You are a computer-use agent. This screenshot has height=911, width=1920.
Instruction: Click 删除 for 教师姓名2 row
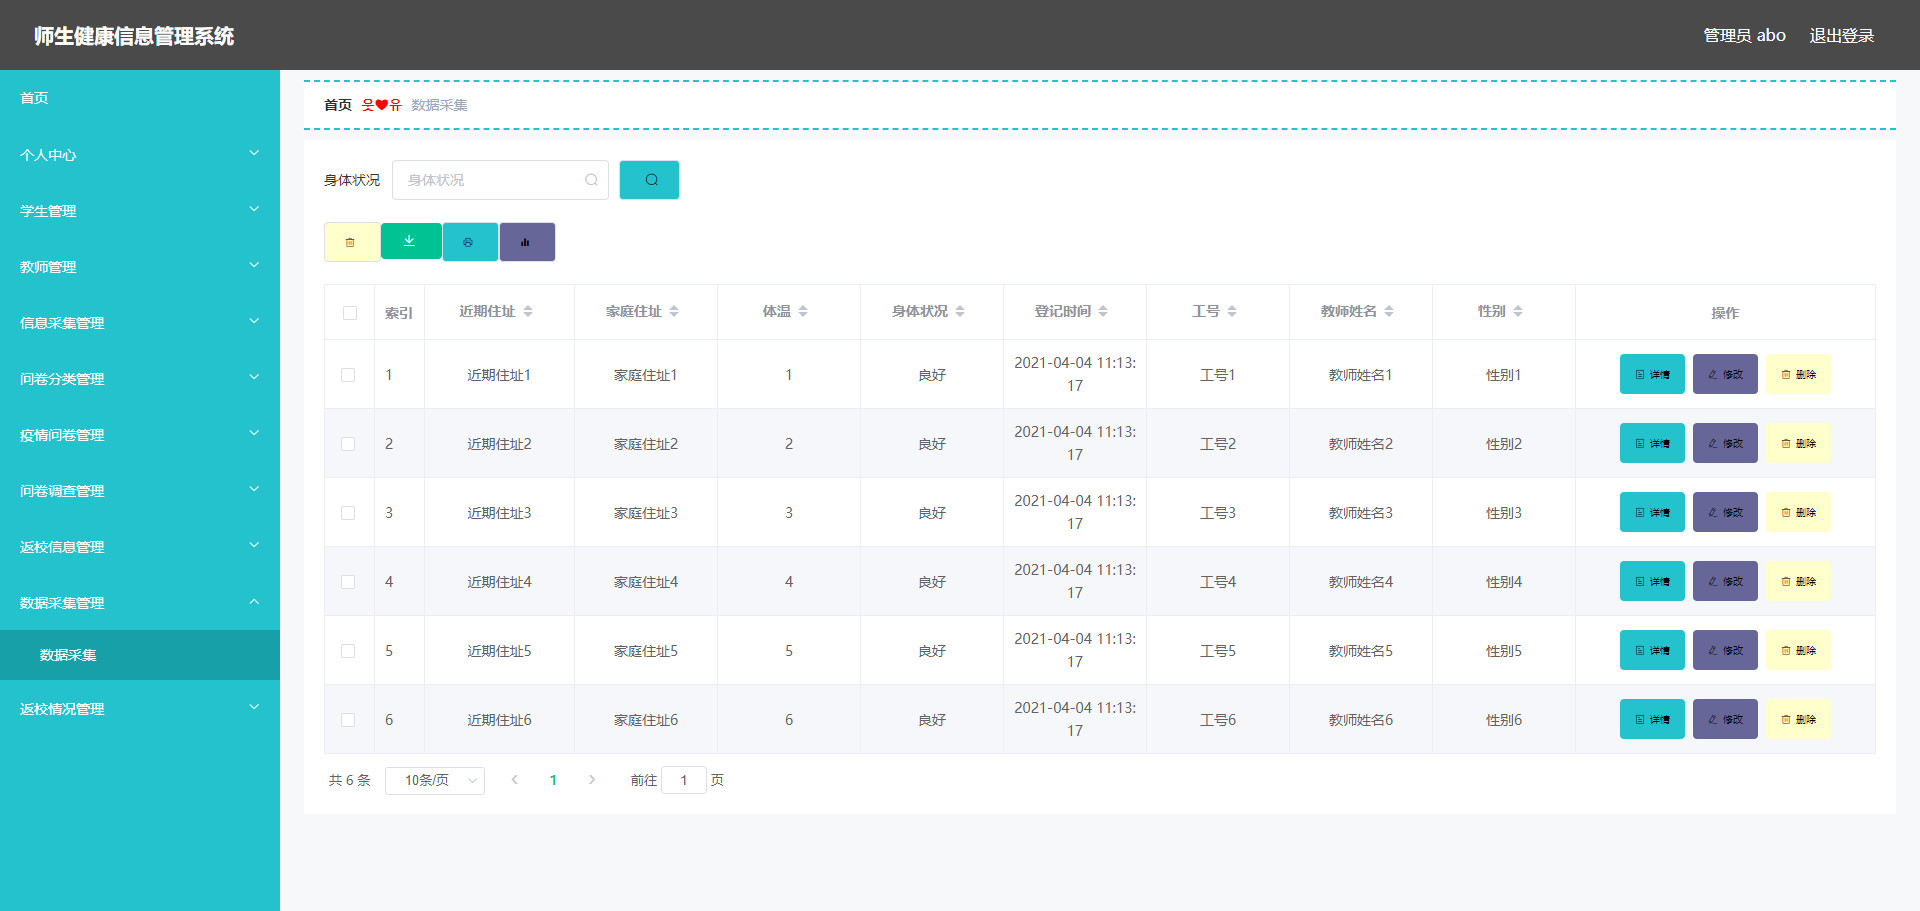click(1798, 443)
